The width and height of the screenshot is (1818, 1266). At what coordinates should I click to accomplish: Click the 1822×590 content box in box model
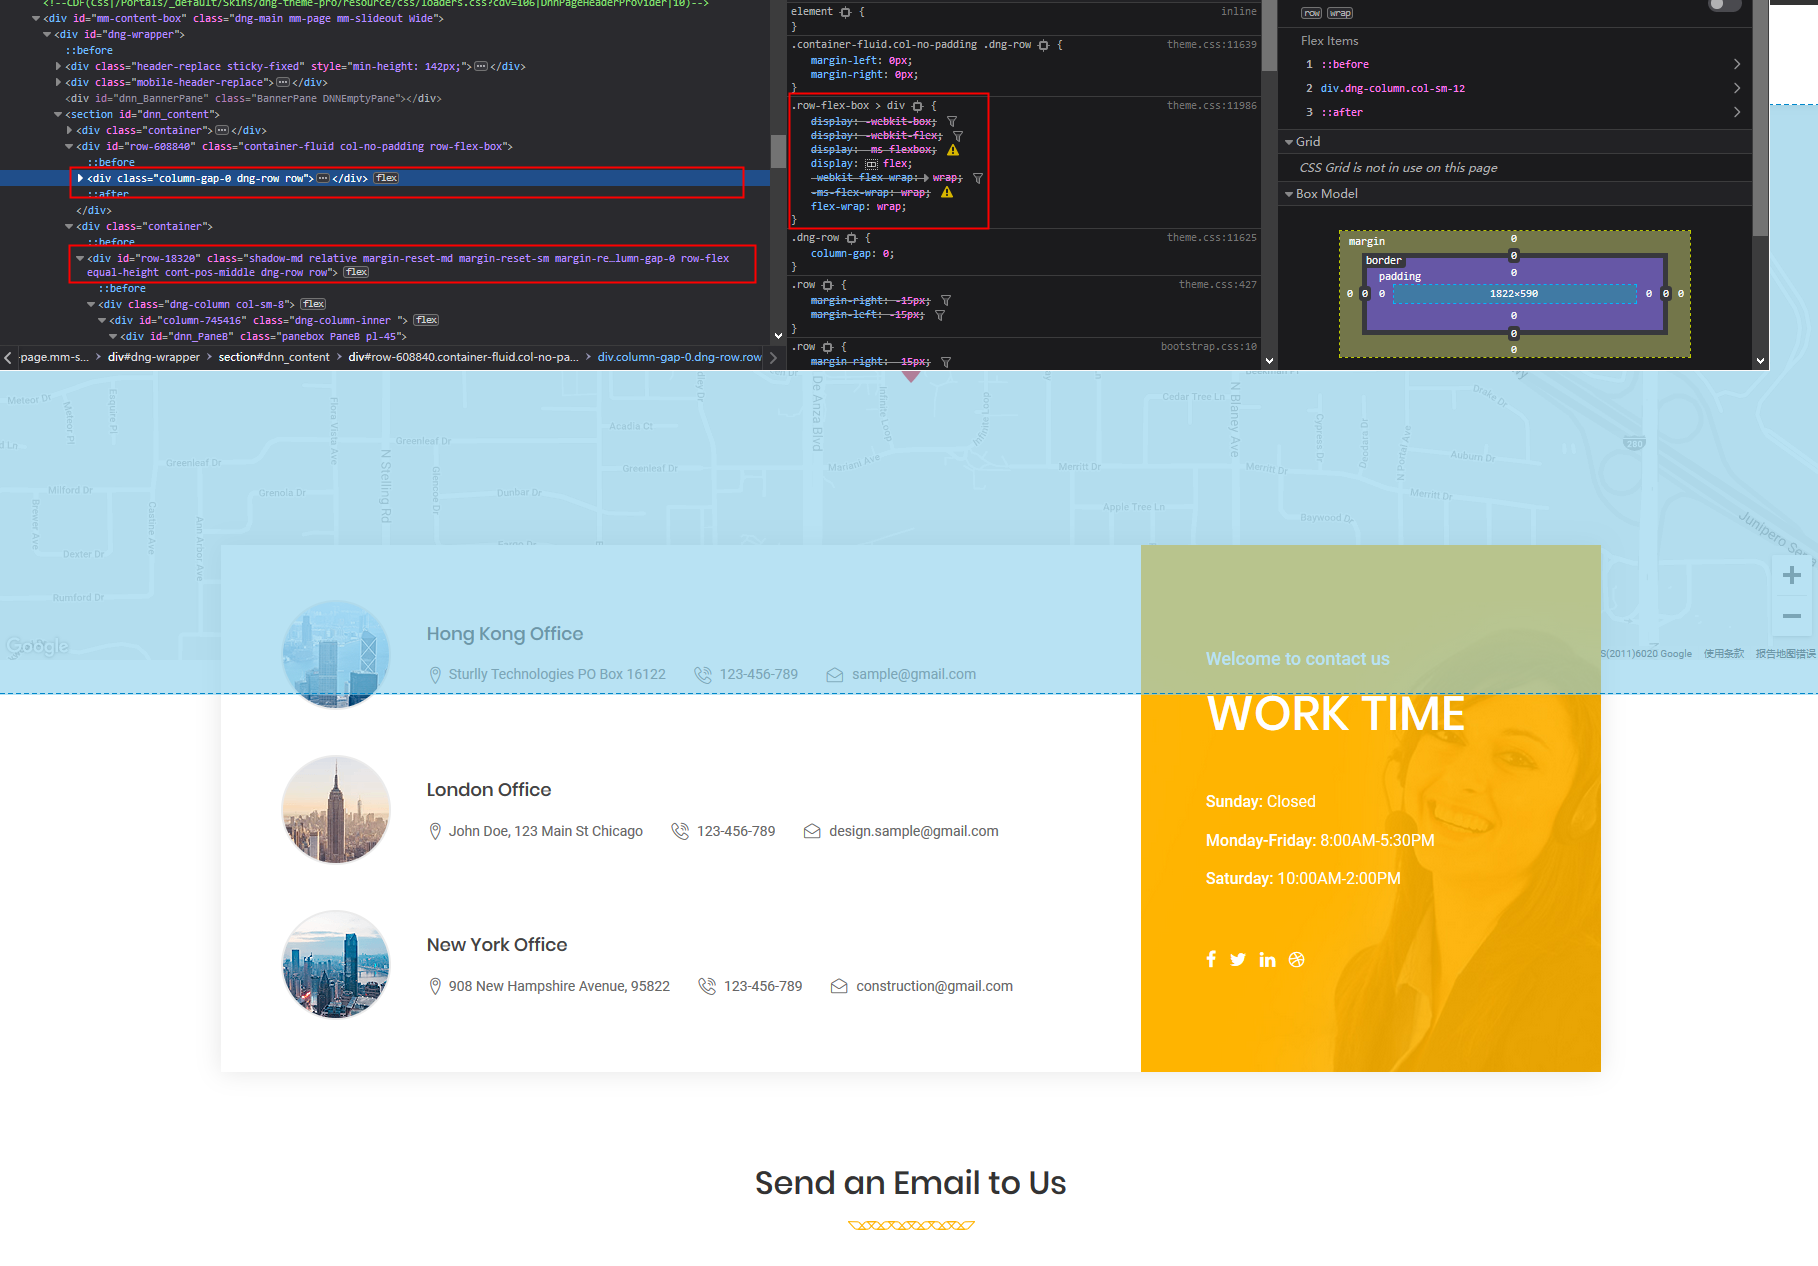click(1514, 294)
